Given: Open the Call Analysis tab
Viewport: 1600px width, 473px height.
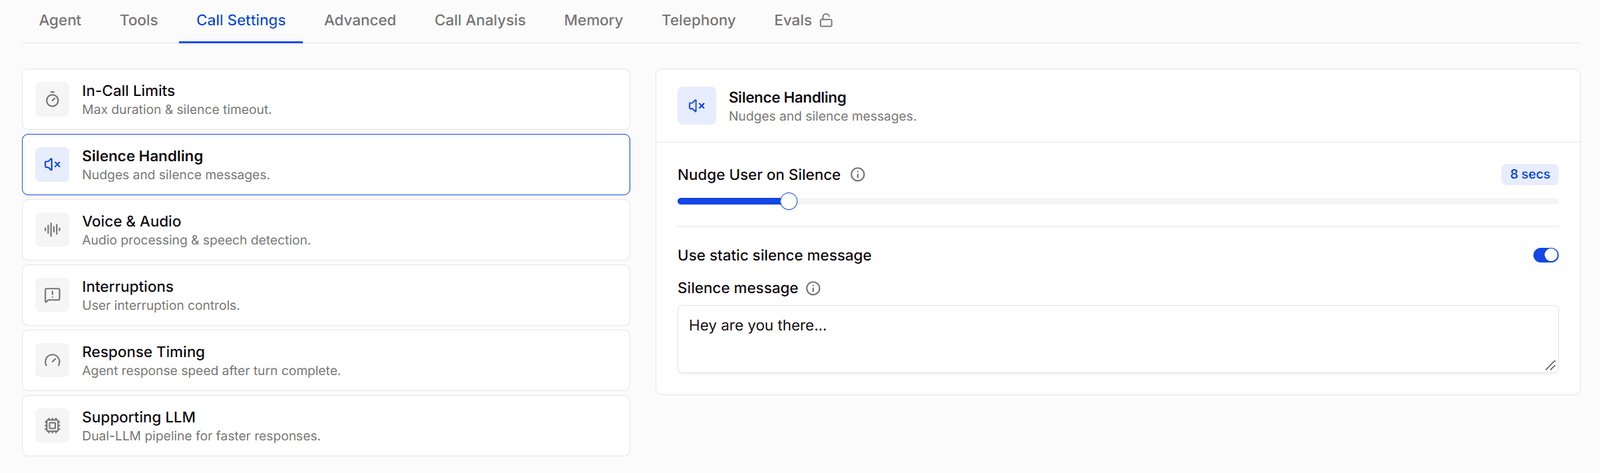Looking at the screenshot, I should 480,20.
